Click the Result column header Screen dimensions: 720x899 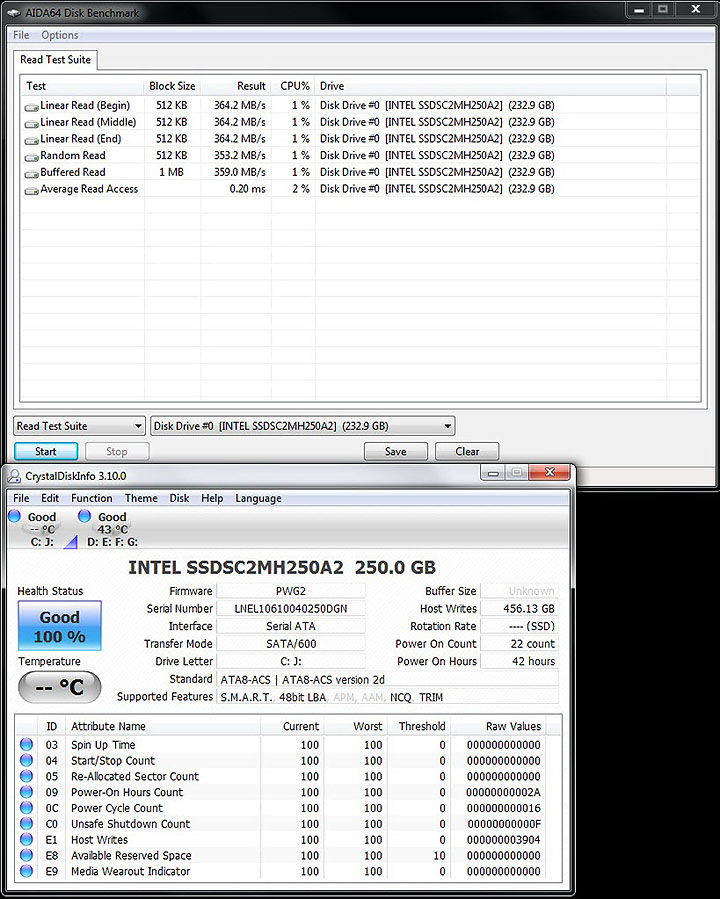pyautogui.click(x=236, y=86)
